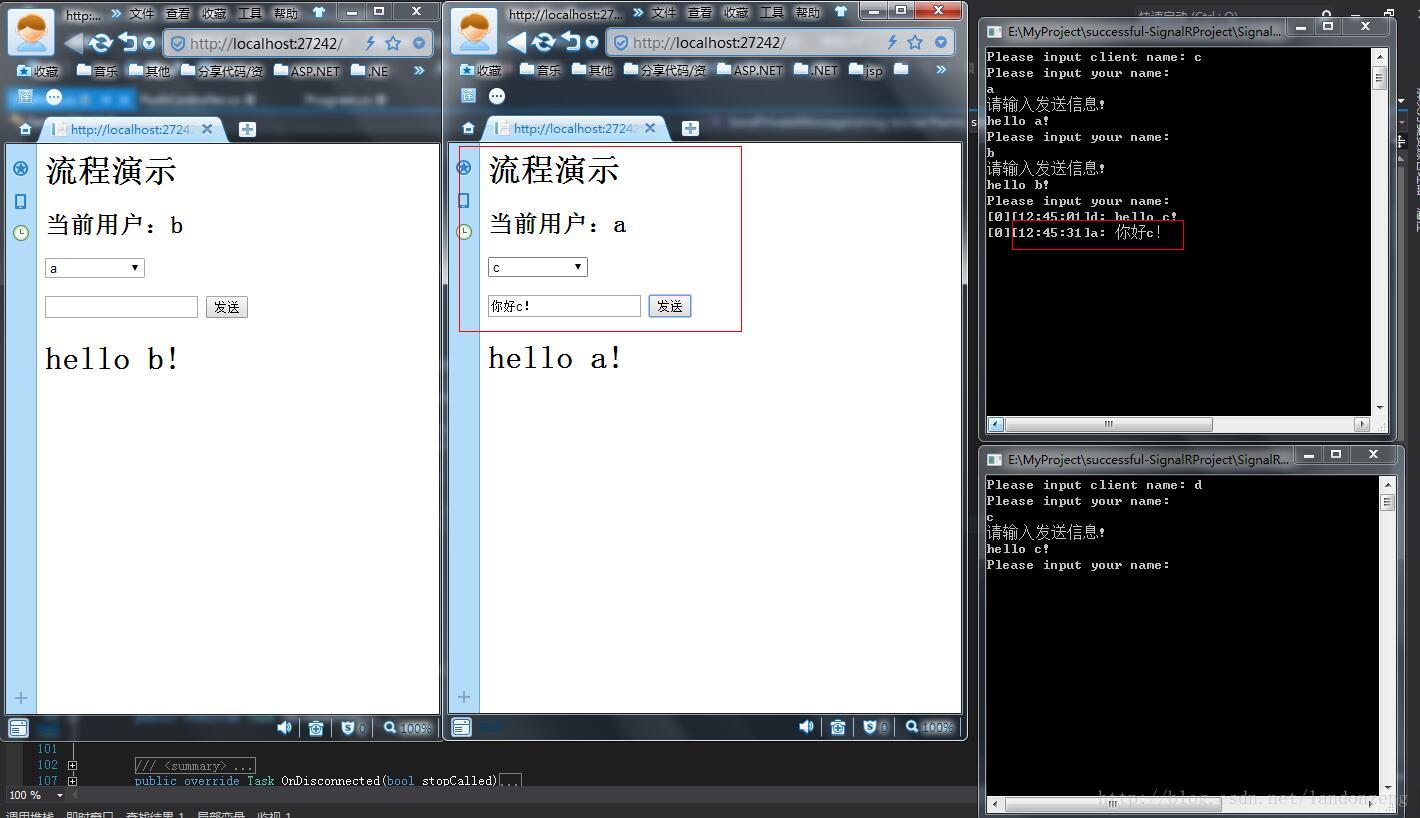
Task: Click 发送 button next to "你好c!" message
Action: (x=670, y=306)
